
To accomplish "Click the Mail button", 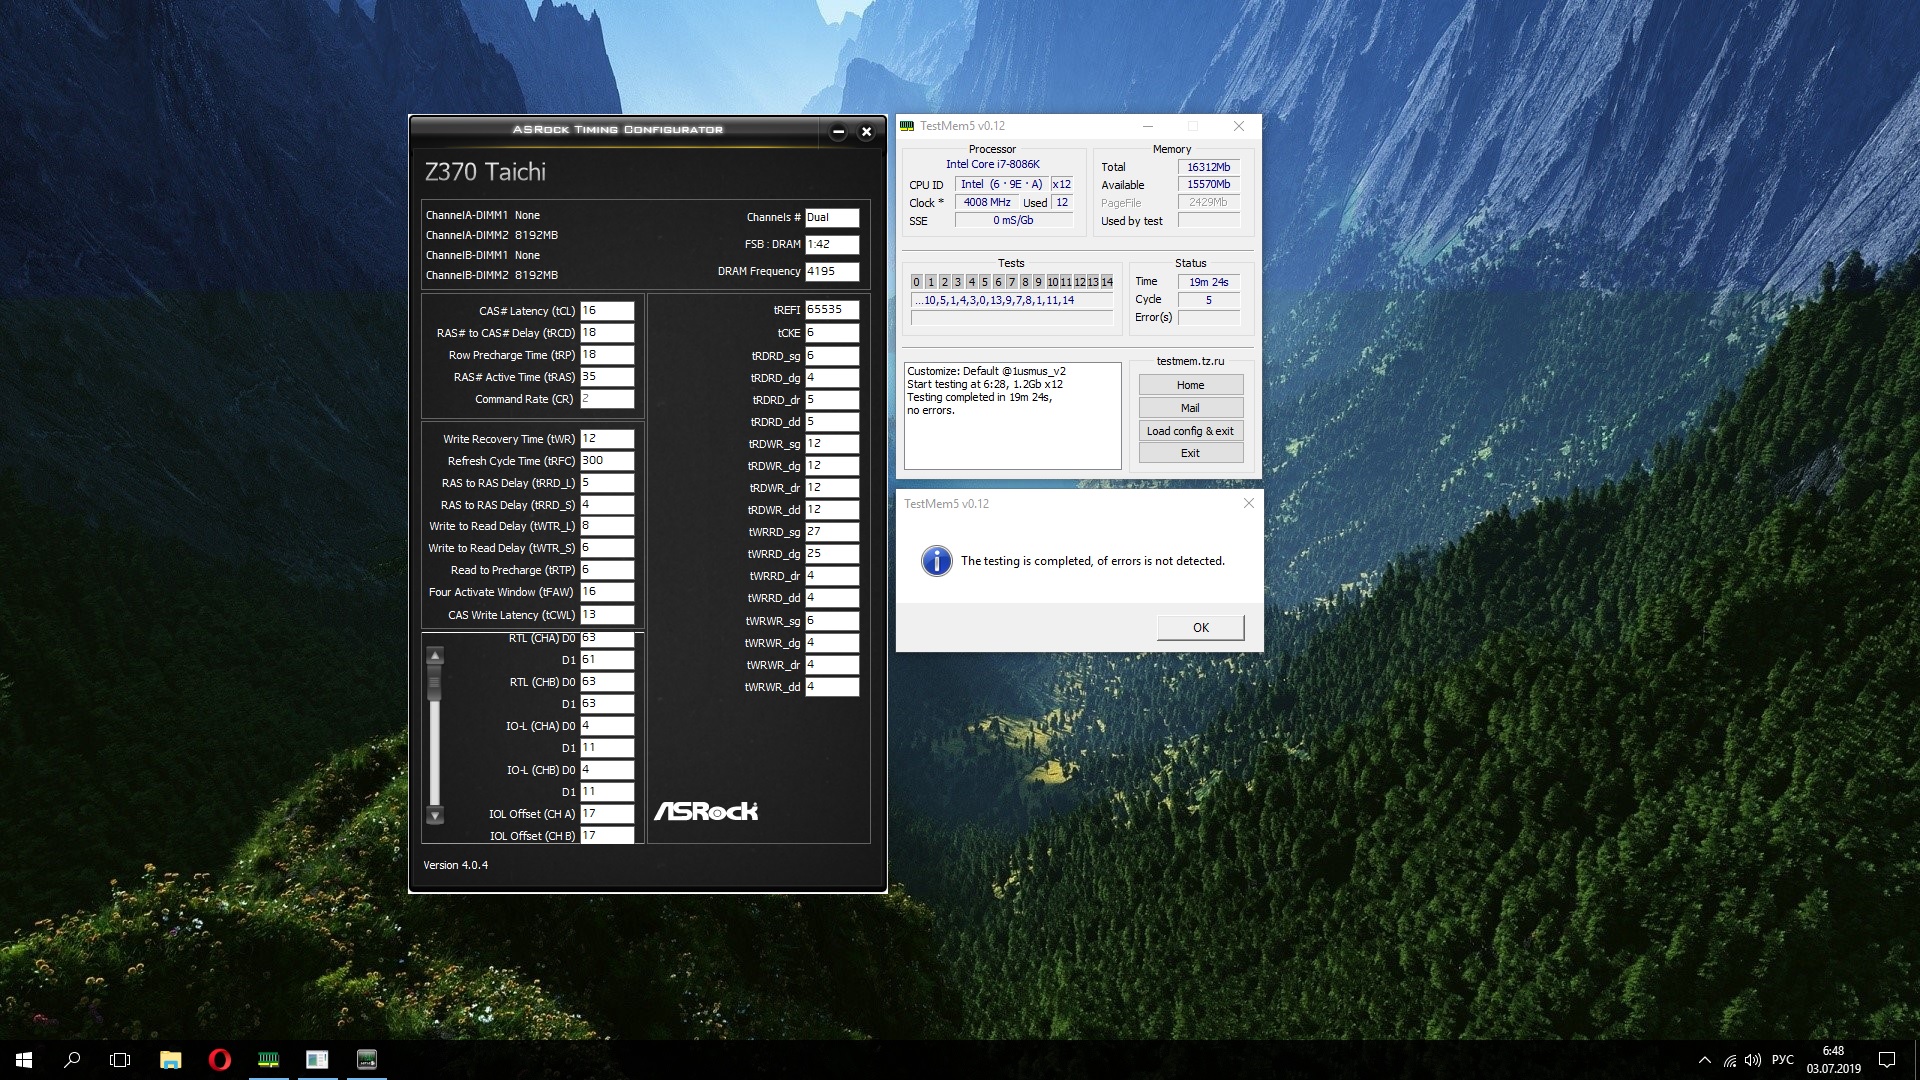I will click(1190, 408).
